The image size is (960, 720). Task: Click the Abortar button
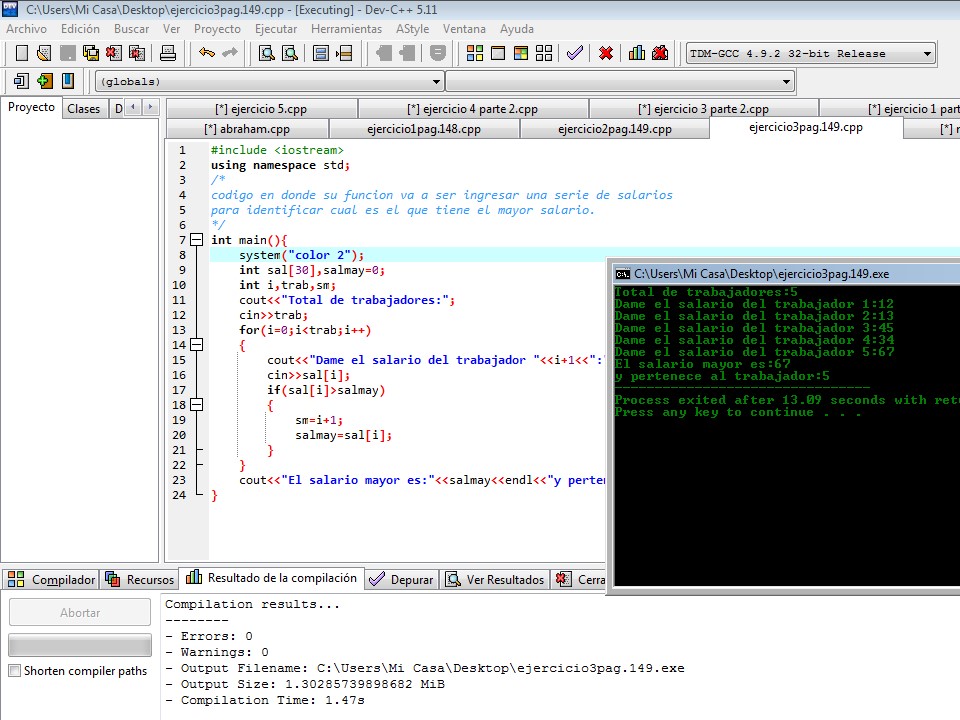[x=79, y=612]
